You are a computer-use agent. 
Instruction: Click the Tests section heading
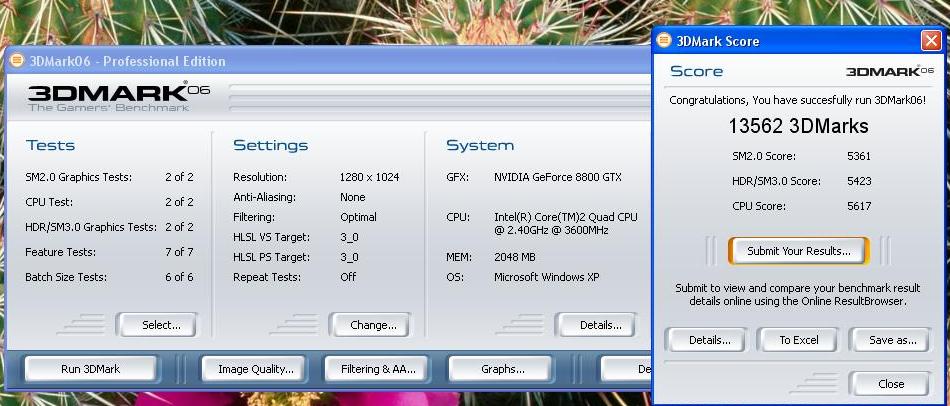coord(50,145)
